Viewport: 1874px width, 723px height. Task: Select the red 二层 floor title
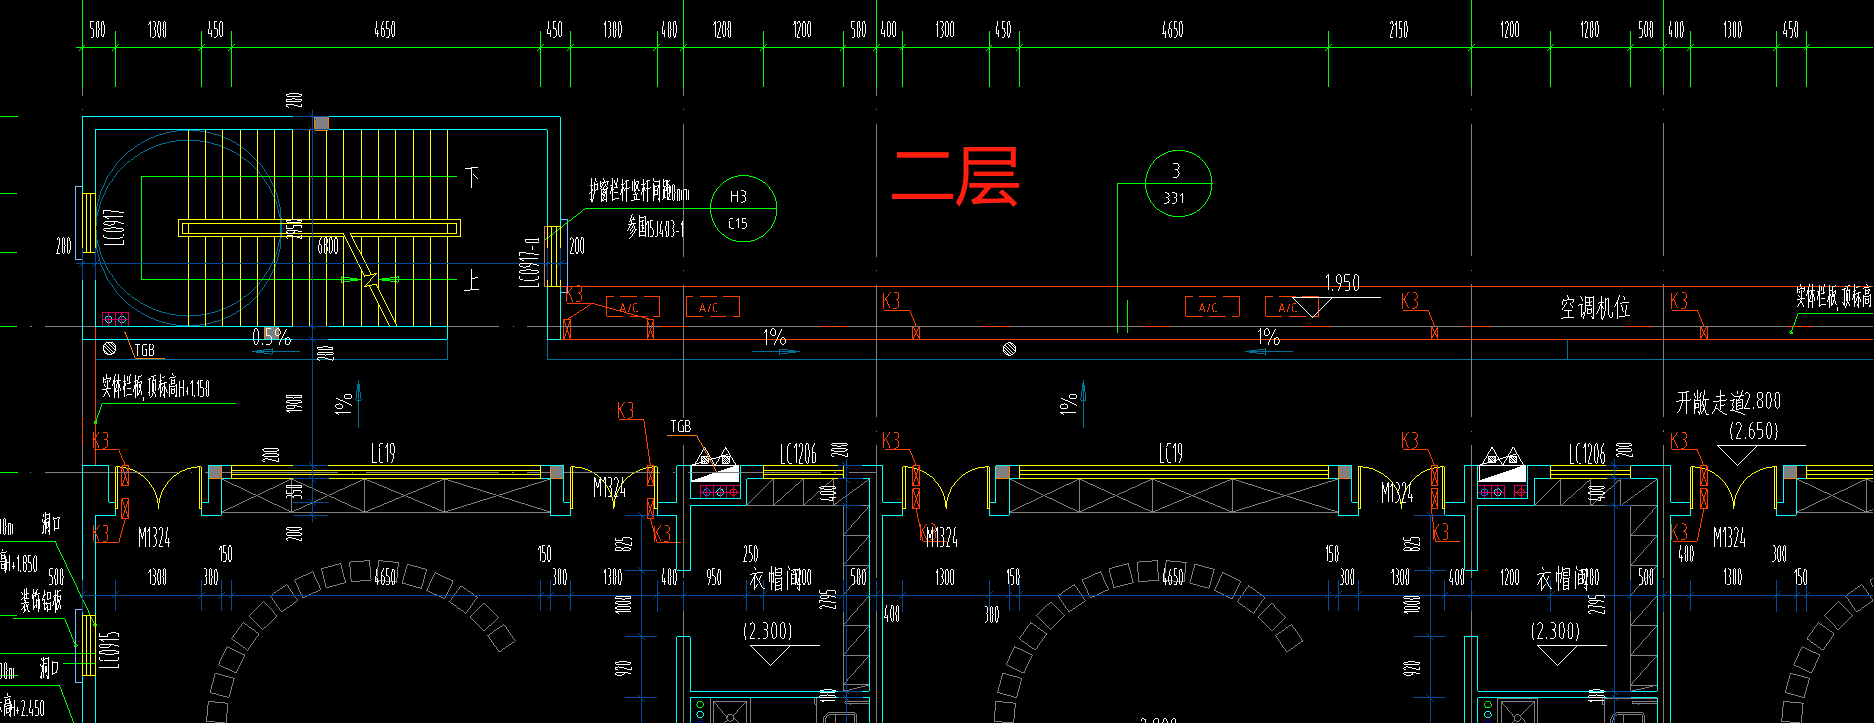coord(955,176)
